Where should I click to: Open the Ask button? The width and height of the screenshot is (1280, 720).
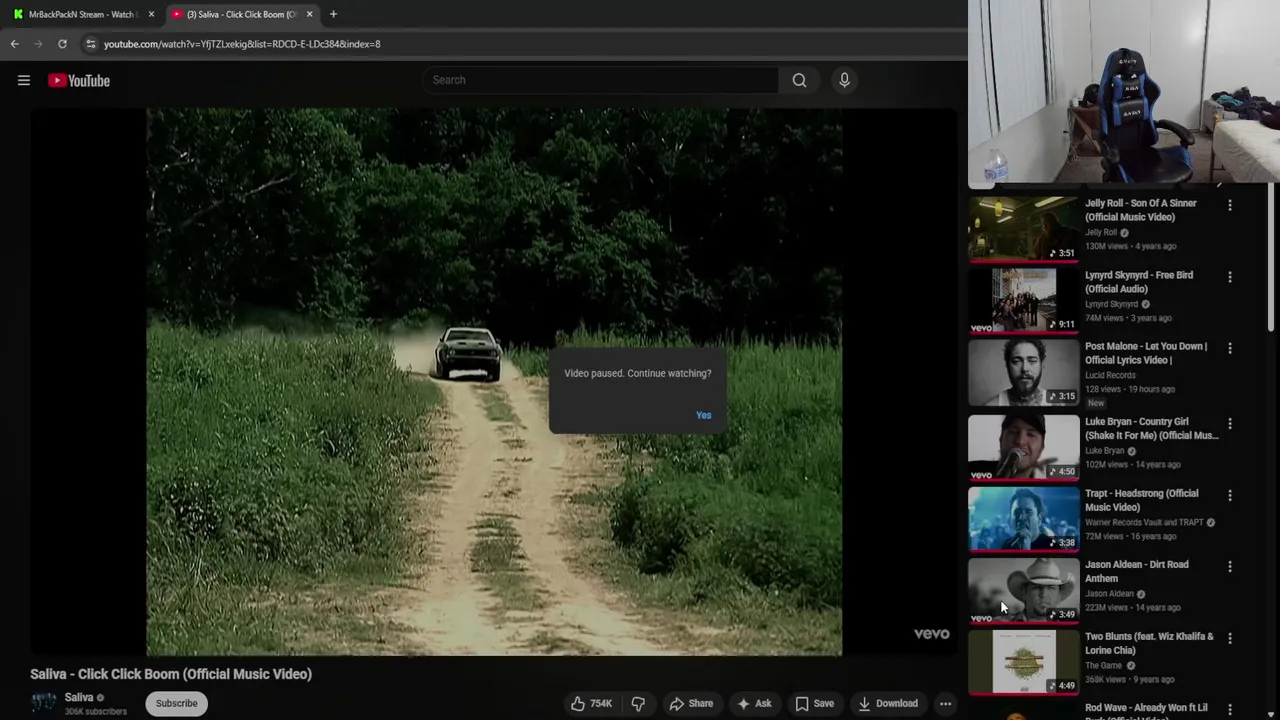pos(754,703)
